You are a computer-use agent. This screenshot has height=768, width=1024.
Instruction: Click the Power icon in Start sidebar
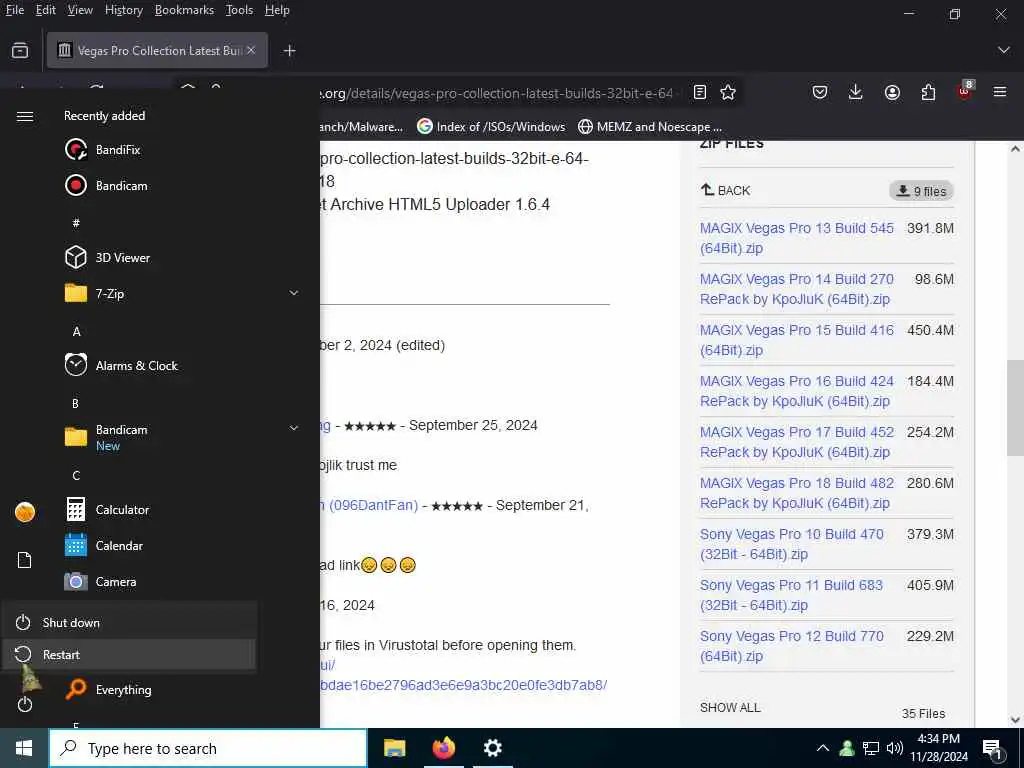25,704
